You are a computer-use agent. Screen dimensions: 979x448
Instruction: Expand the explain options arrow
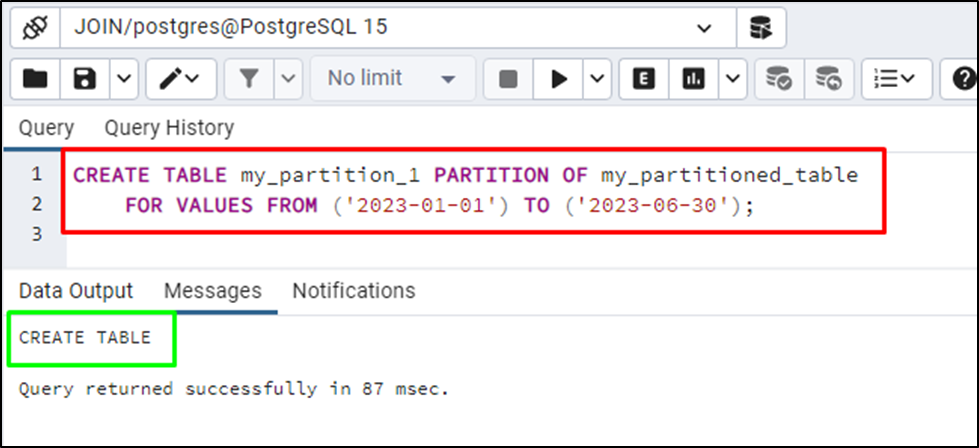point(732,79)
